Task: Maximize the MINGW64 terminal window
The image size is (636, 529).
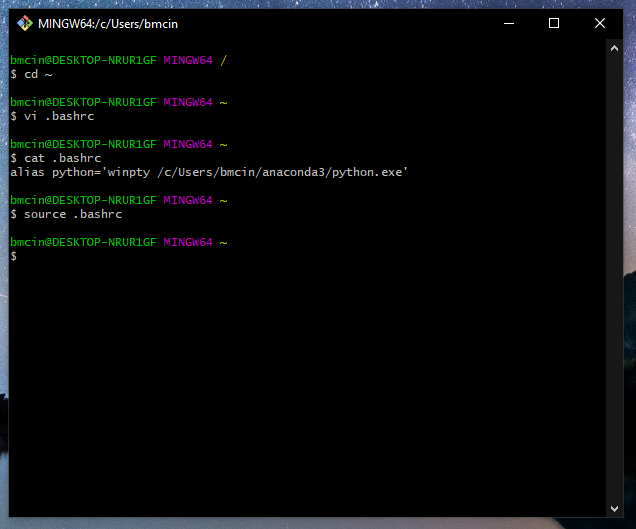Action: 554,24
